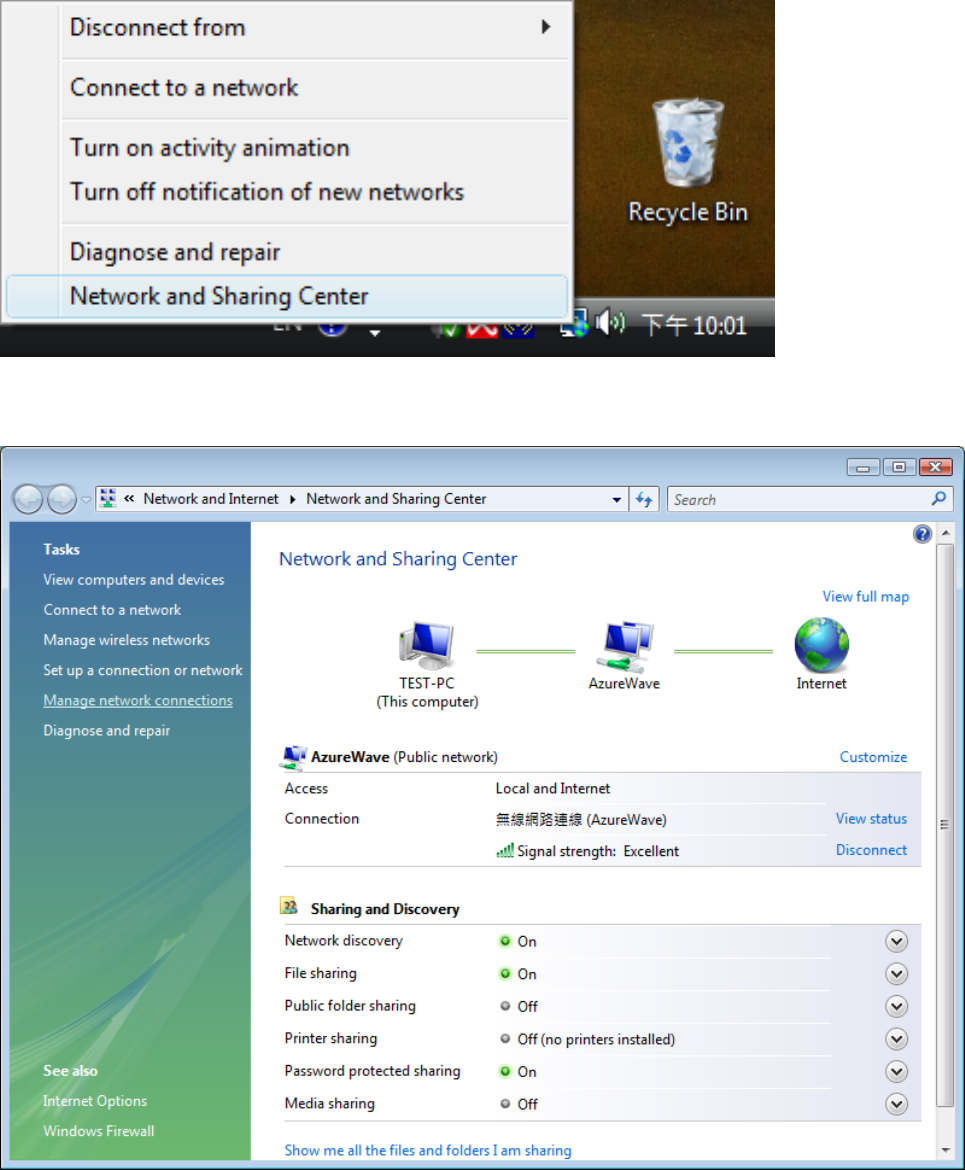Click the search magnifier icon

(939, 498)
